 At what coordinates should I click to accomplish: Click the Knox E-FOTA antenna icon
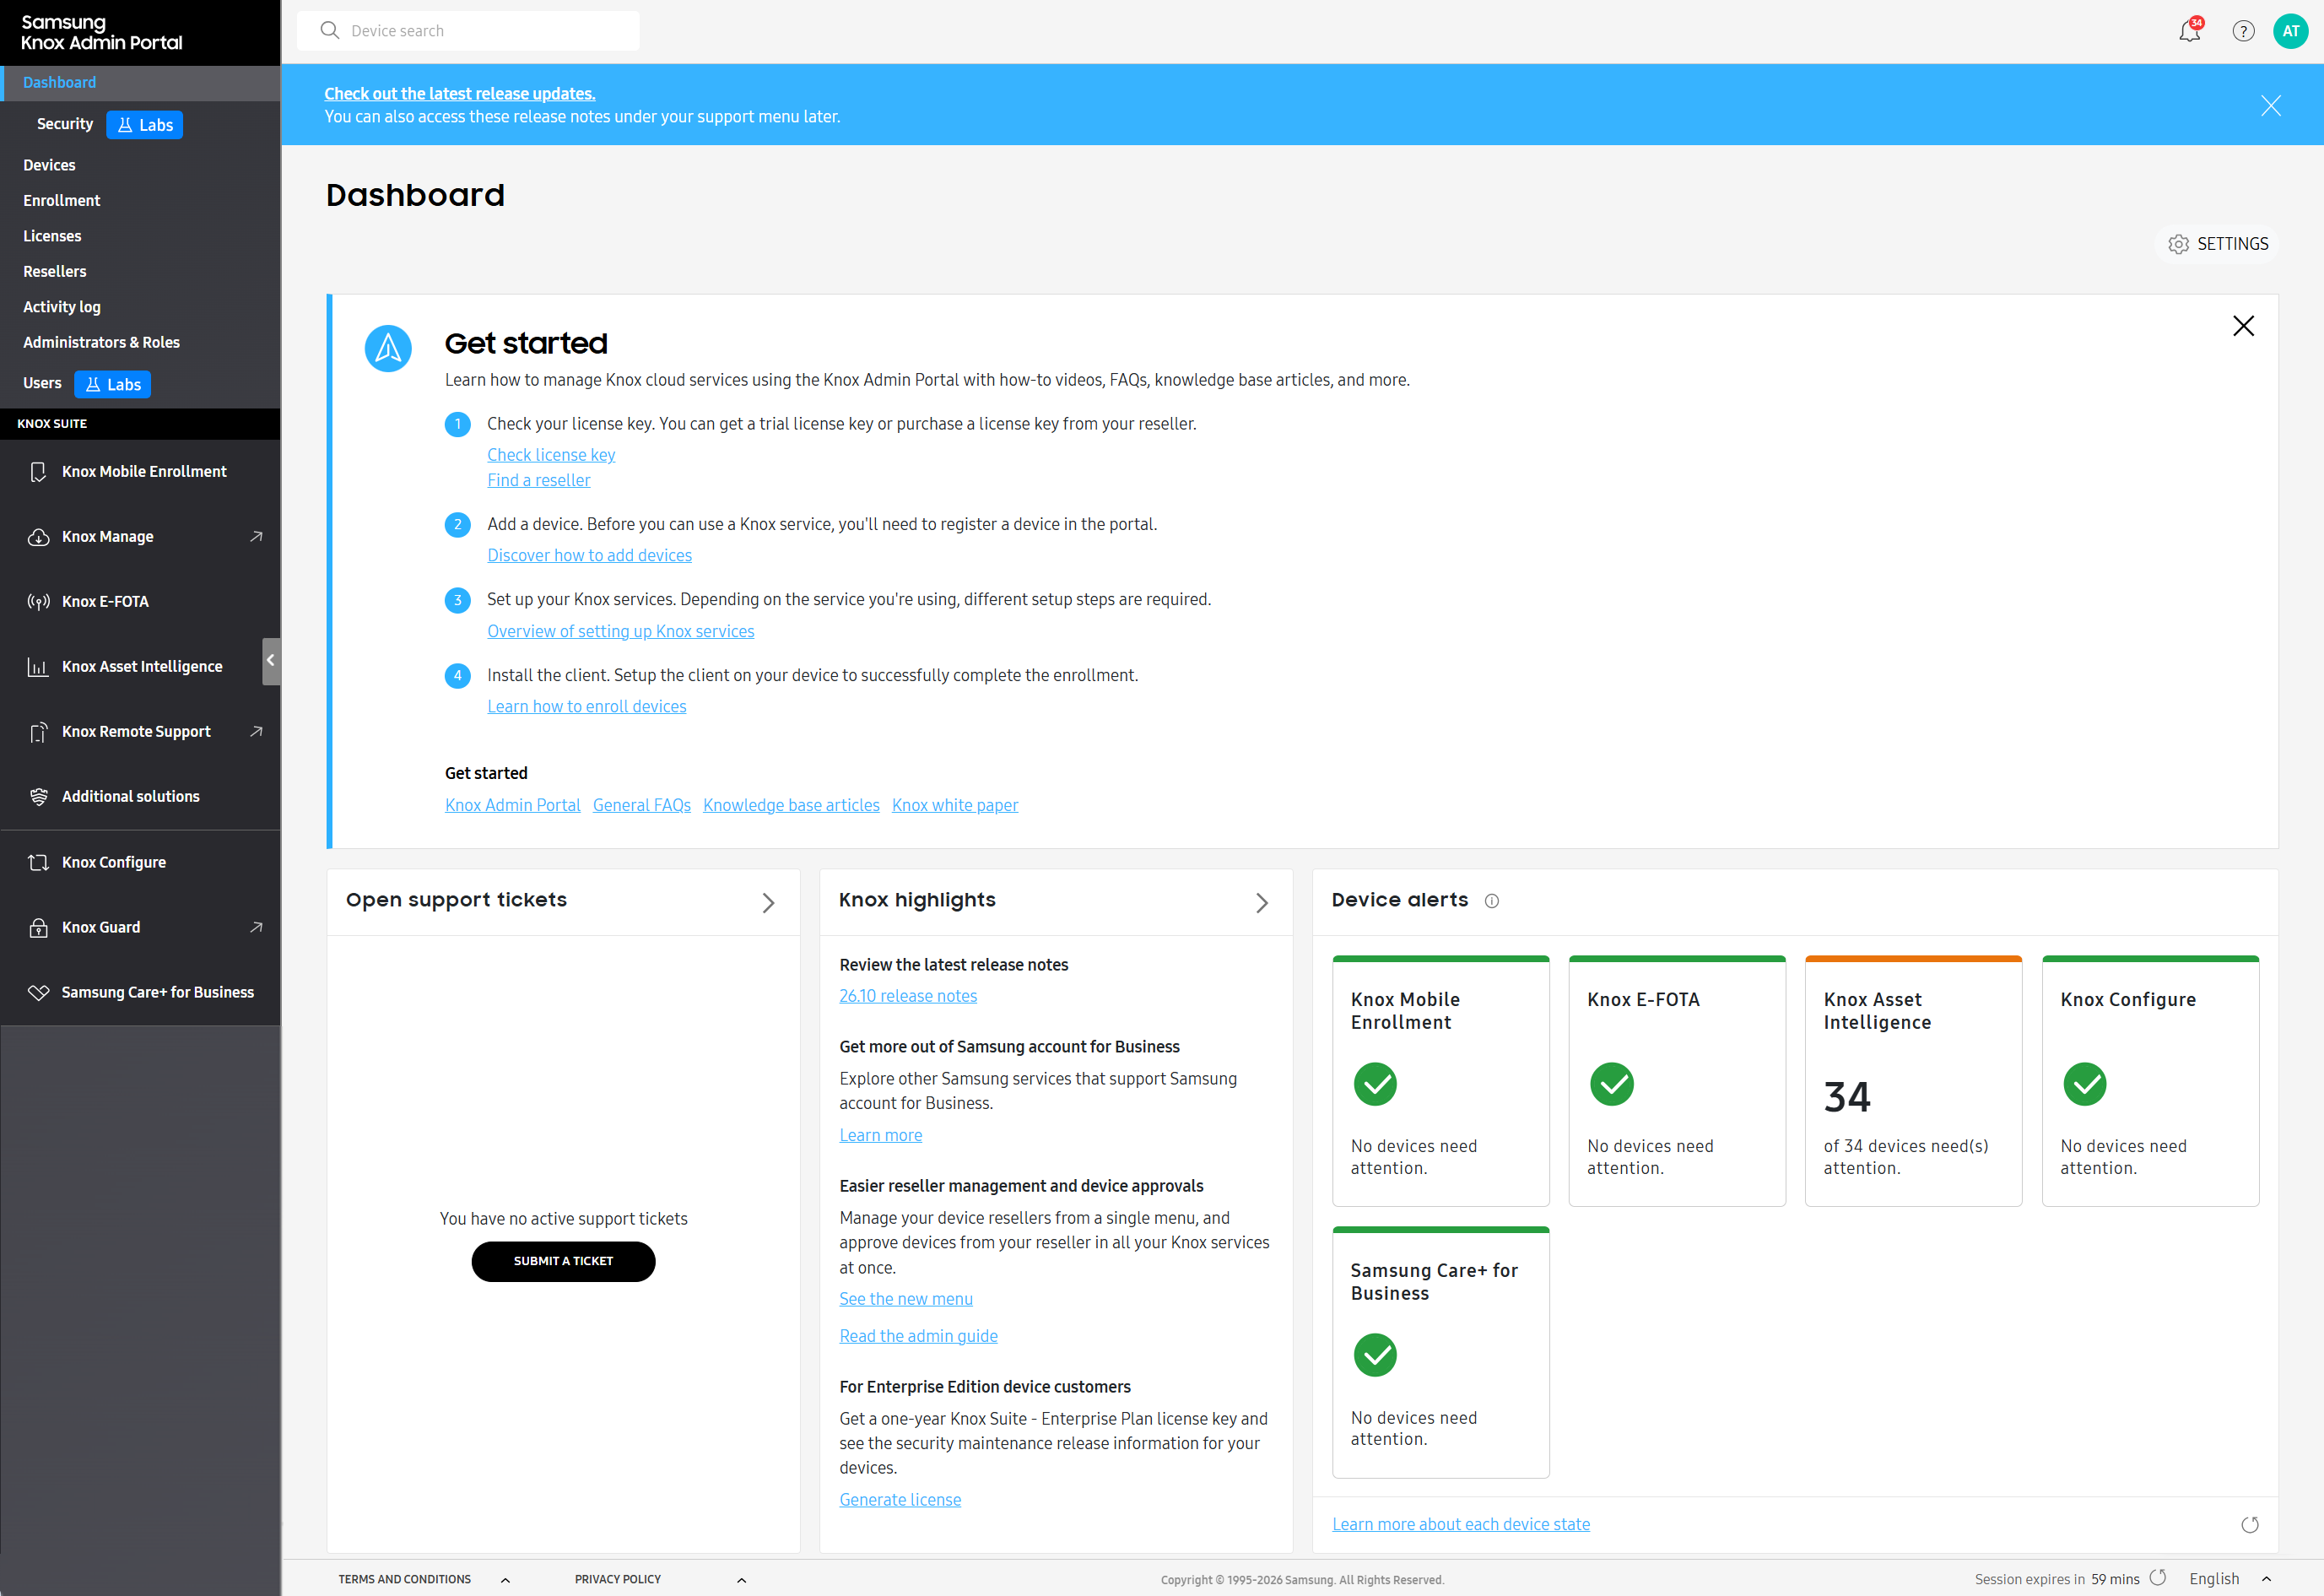pyautogui.click(x=38, y=602)
